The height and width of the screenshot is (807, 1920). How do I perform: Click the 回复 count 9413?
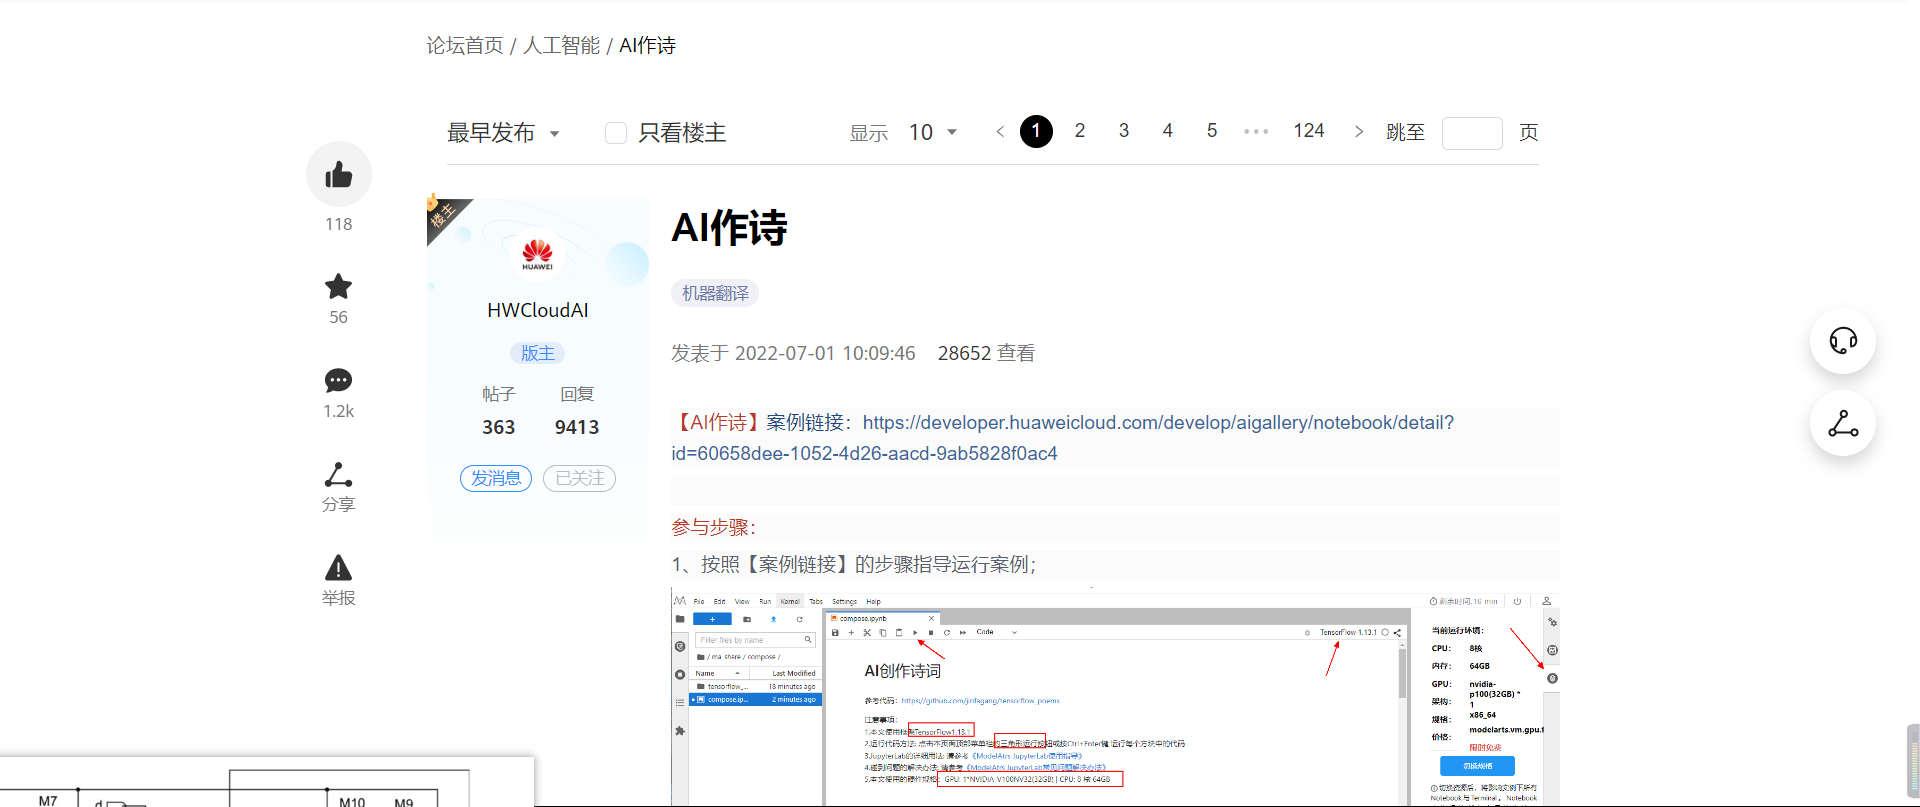point(577,427)
